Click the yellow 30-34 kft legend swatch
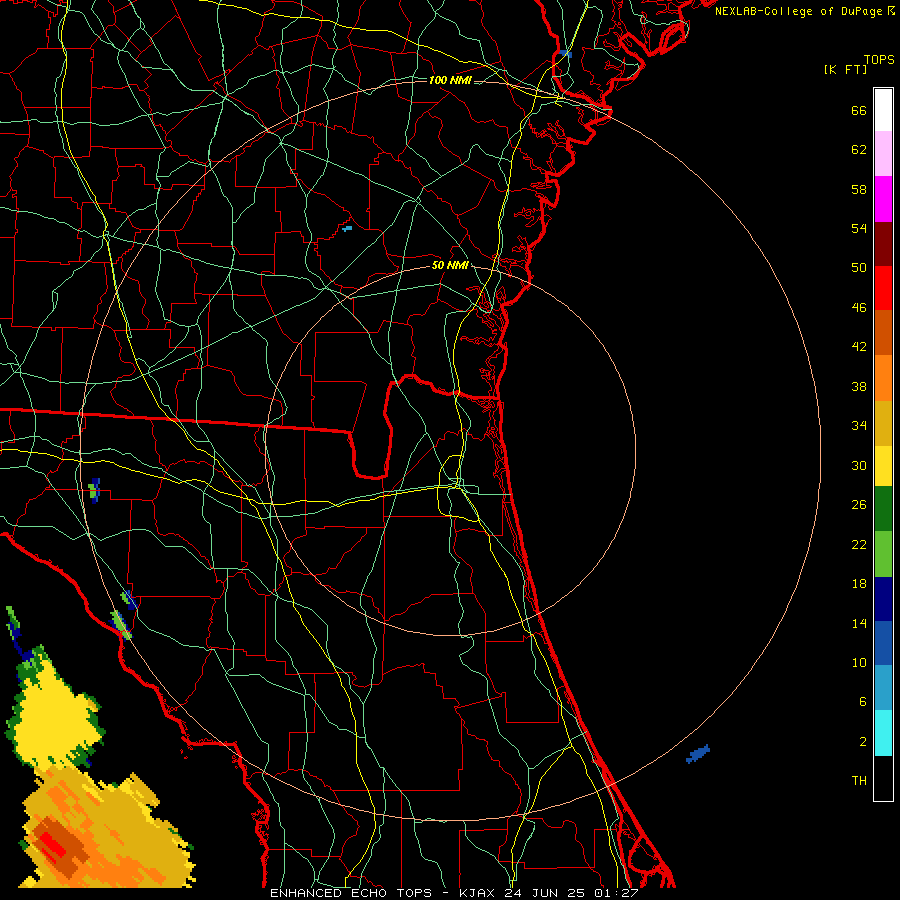This screenshot has height=900, width=900. [883, 466]
